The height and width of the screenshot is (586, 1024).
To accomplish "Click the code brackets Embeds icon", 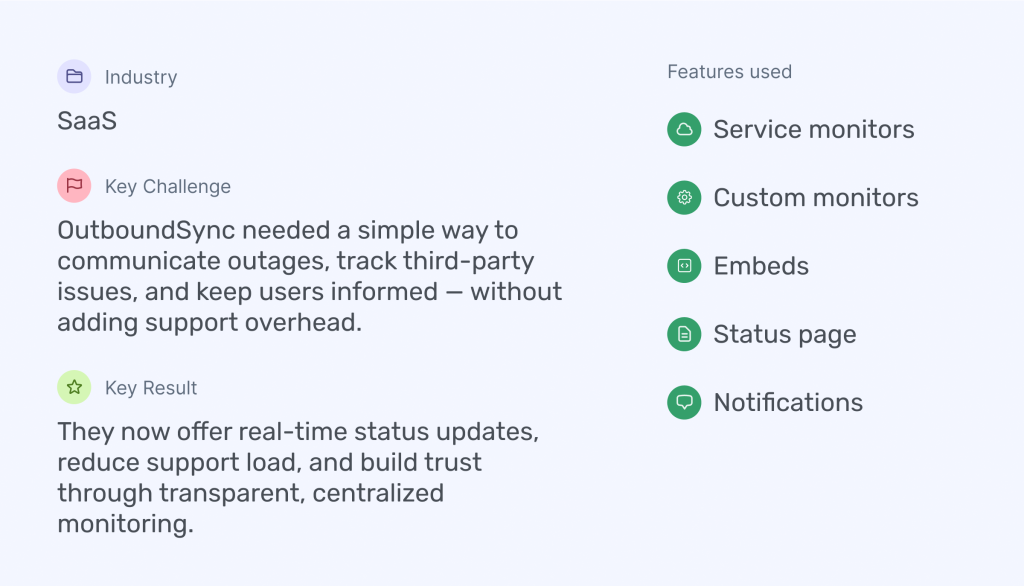I will click(684, 266).
